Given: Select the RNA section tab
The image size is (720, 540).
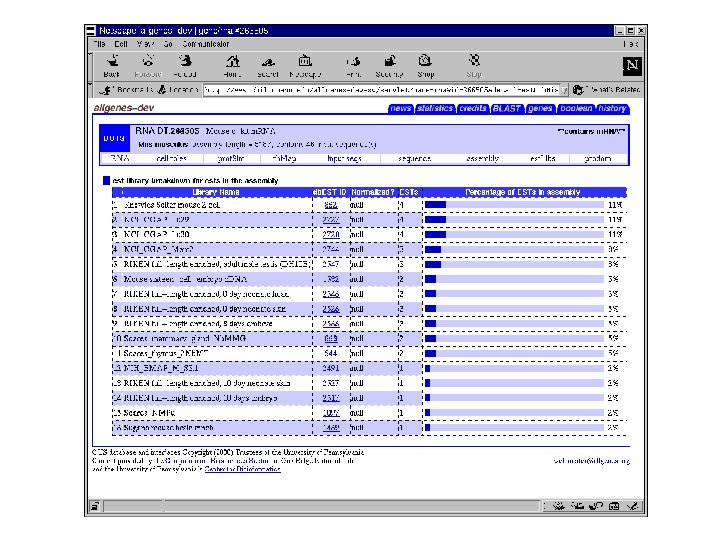Looking at the screenshot, I should point(119,158).
